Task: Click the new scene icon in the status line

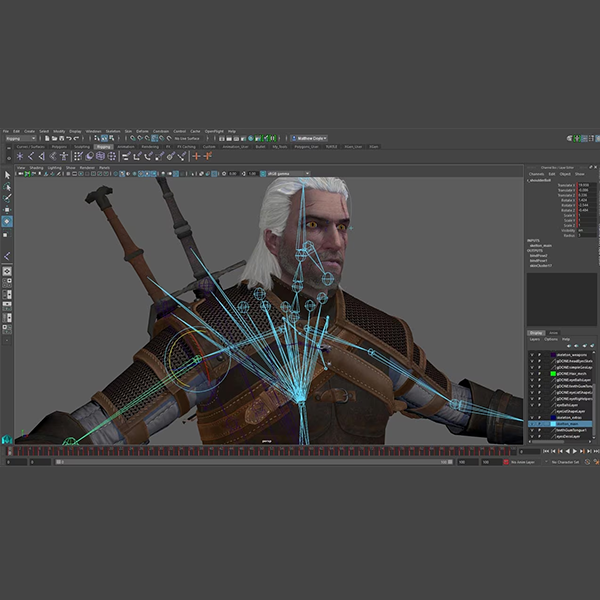Action: pyautogui.click(x=47, y=138)
